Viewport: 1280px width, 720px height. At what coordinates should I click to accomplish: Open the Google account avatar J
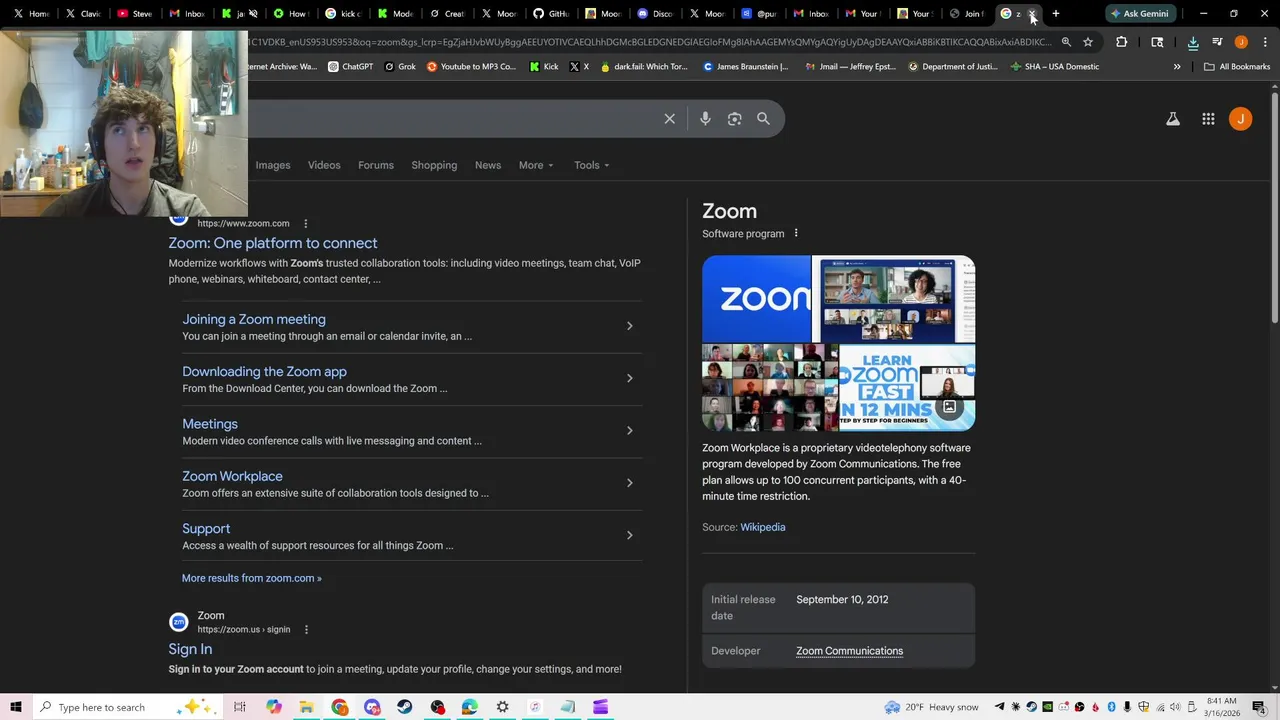1240,119
